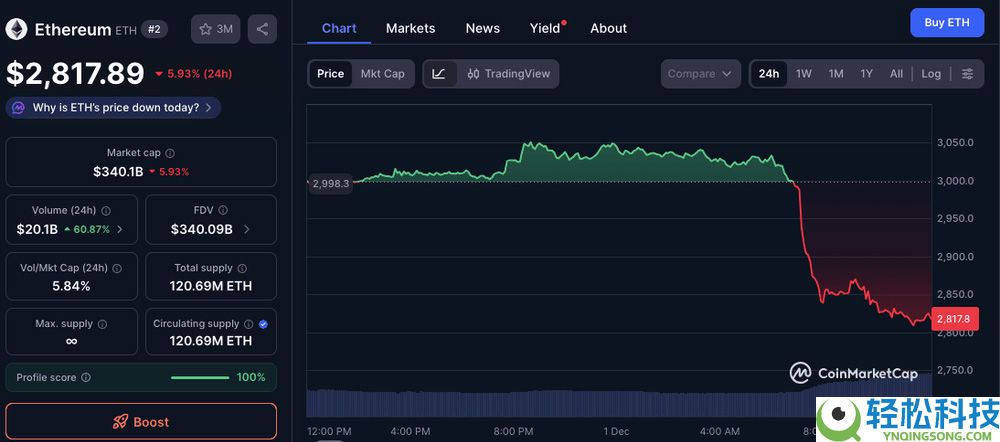Click the $340.1B market cap value
This screenshot has height=442, width=1000.
pyautogui.click(x=118, y=172)
